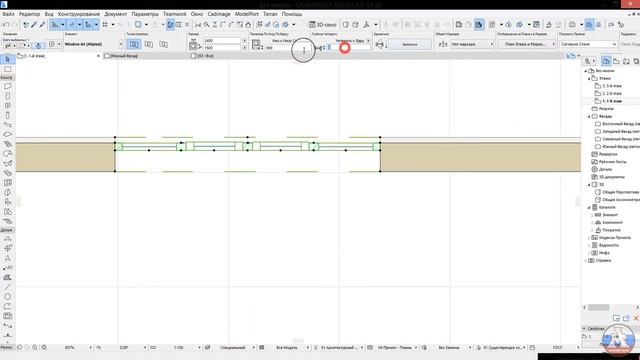
Task: Collapse the Фасады folder in the navigator
Action: [x=589, y=117]
